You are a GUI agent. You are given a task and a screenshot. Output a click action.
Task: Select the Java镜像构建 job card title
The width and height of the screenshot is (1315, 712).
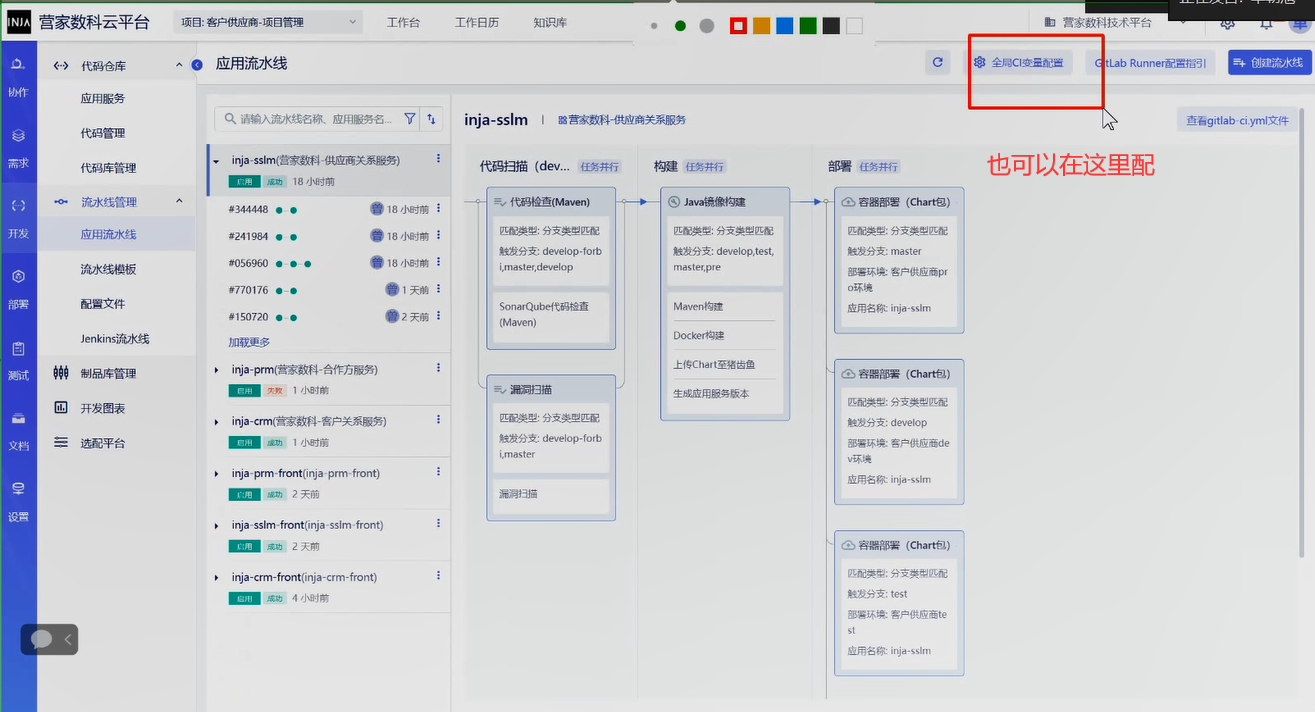coord(715,202)
